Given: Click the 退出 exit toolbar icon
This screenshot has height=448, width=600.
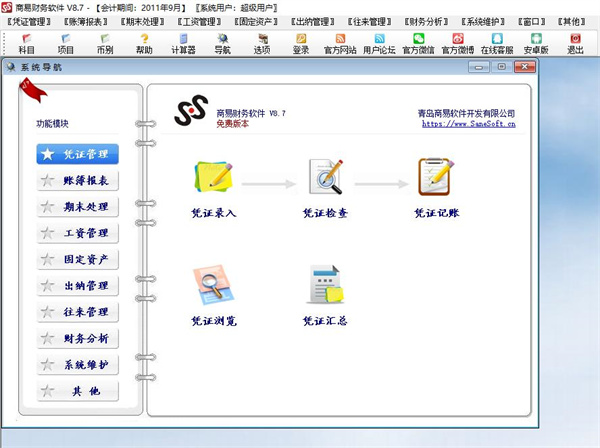Looking at the screenshot, I should tap(575, 44).
